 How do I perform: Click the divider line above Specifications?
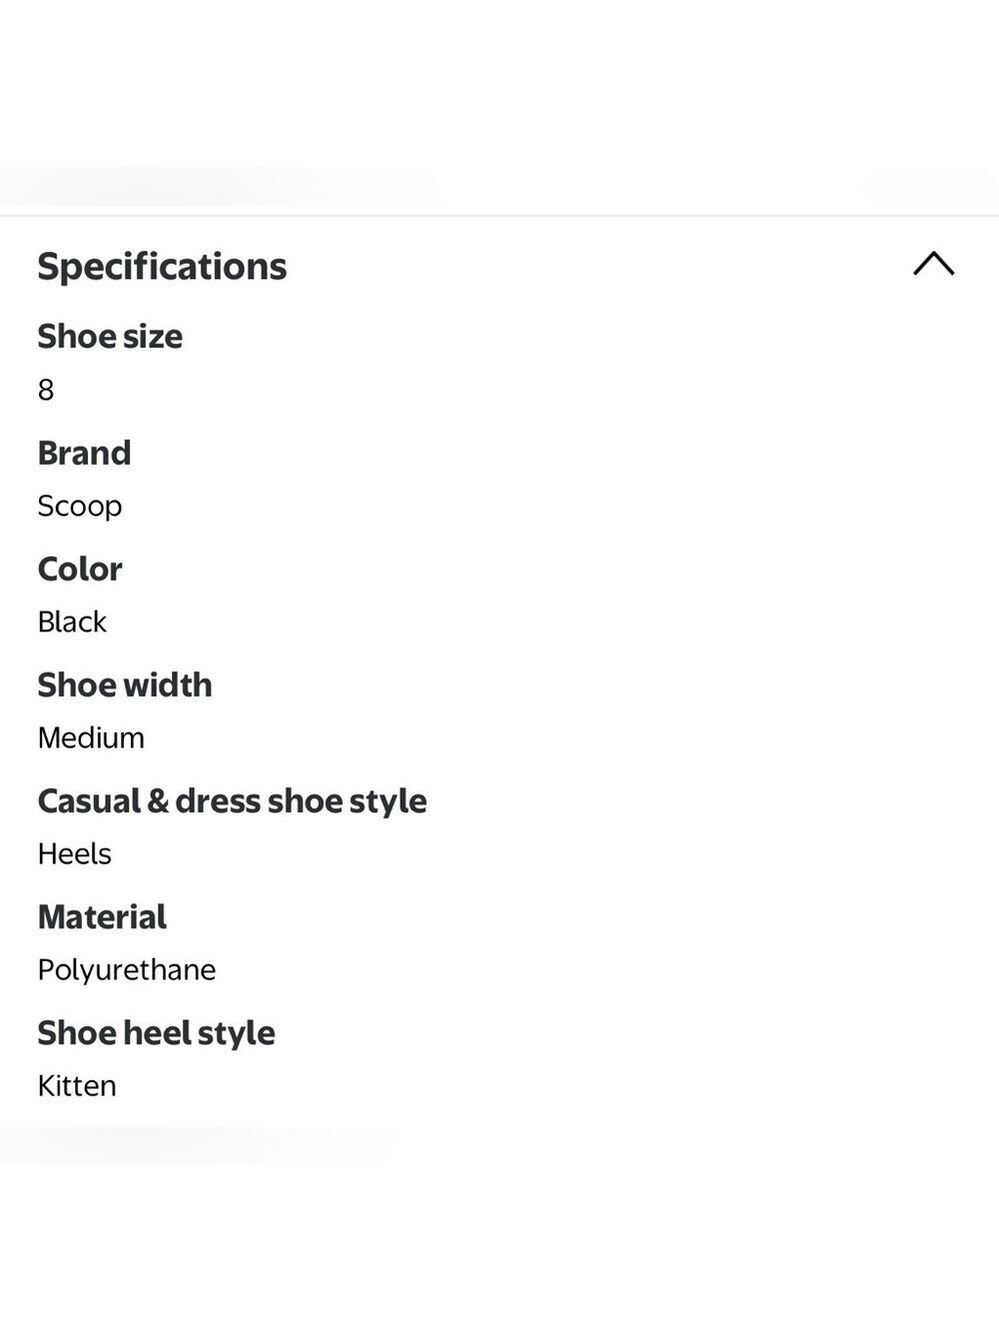pos(499,215)
